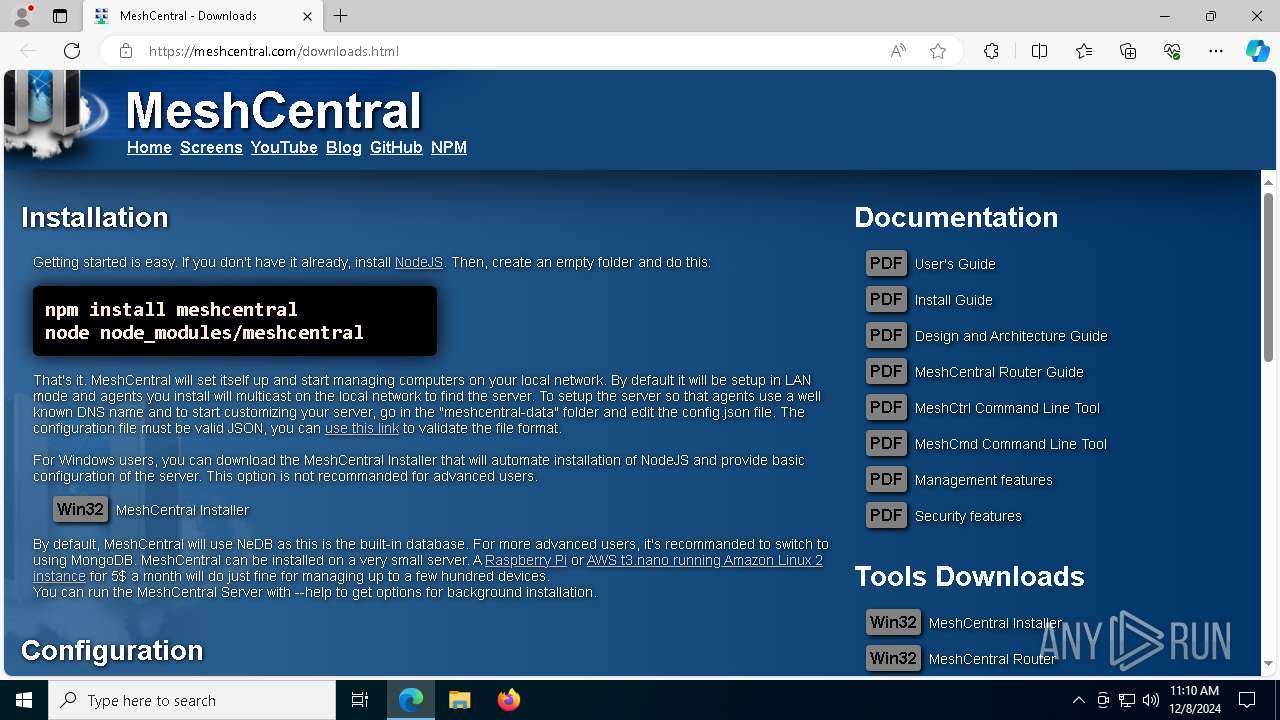
Task: Click the 'Configuration' heading
Action: click(x=112, y=650)
